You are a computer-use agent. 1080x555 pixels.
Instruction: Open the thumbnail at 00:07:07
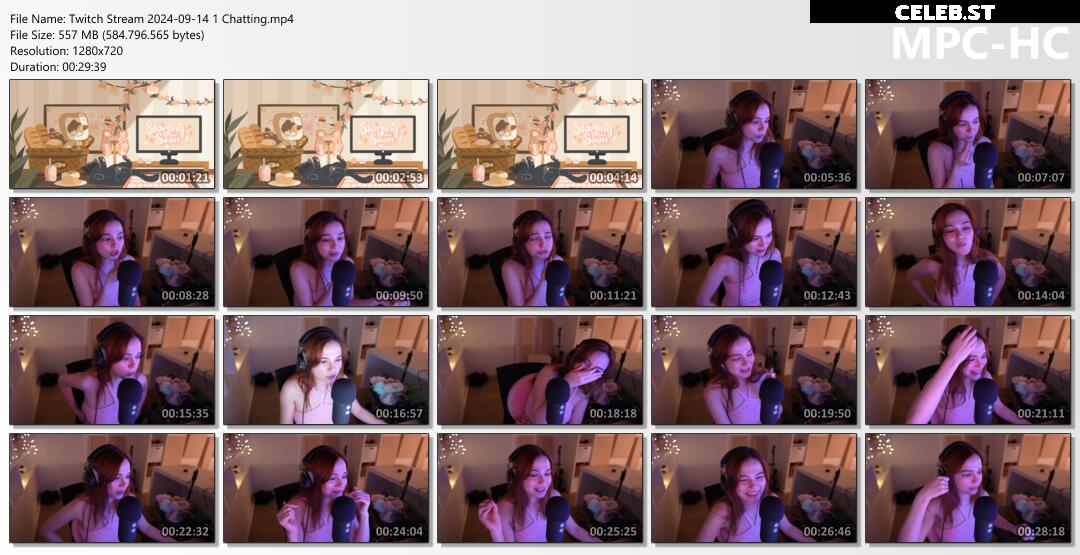(968, 134)
